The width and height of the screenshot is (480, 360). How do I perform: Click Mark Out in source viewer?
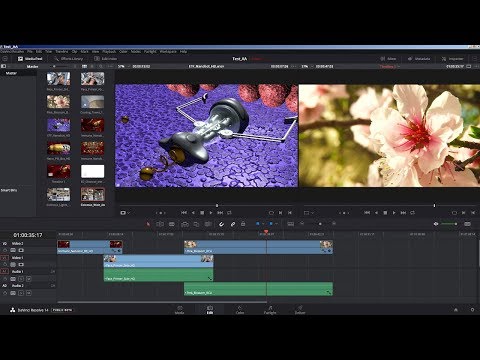click(x=290, y=212)
